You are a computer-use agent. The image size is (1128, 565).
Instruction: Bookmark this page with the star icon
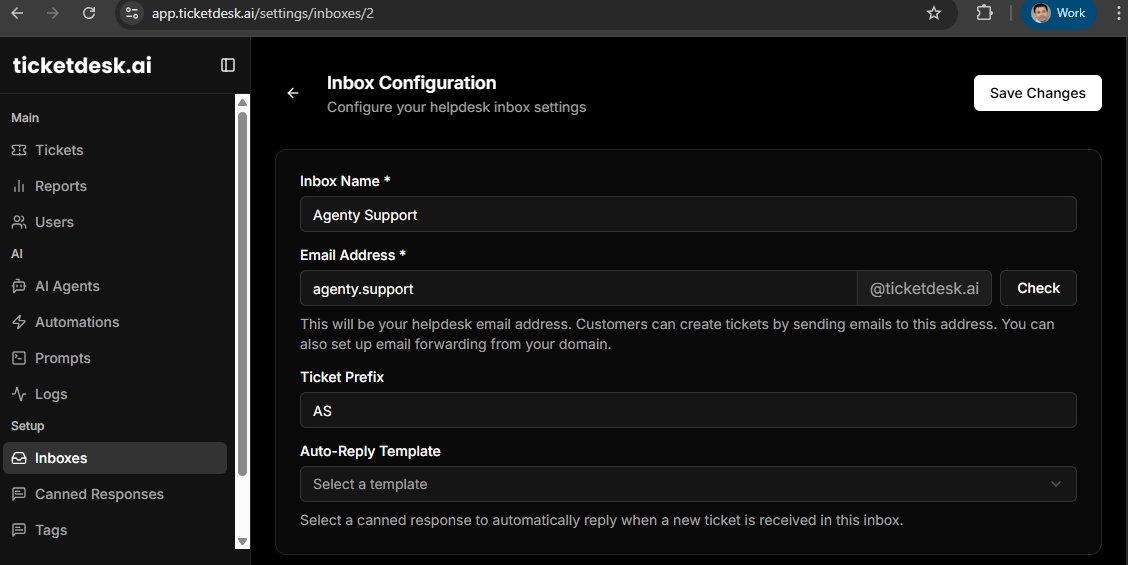coord(934,13)
